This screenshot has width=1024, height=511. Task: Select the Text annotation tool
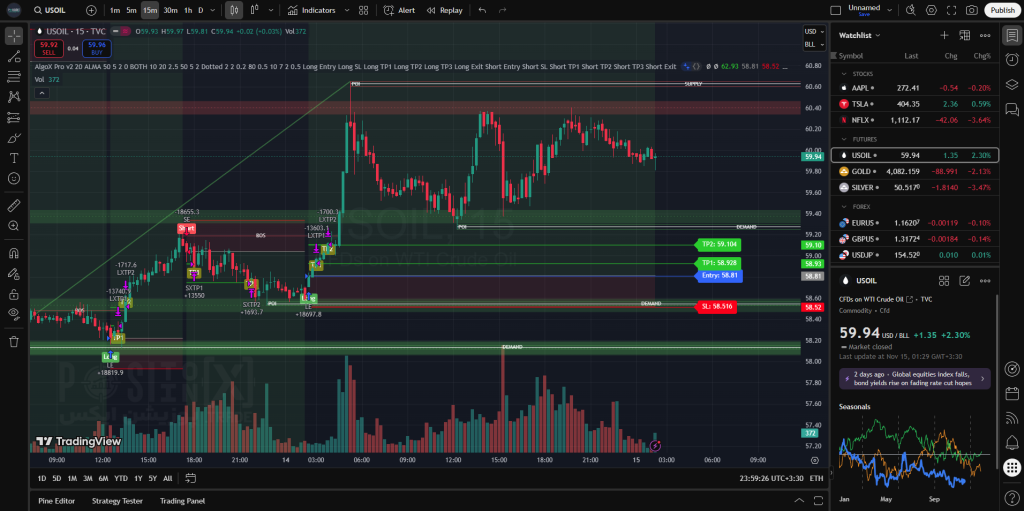[14, 158]
